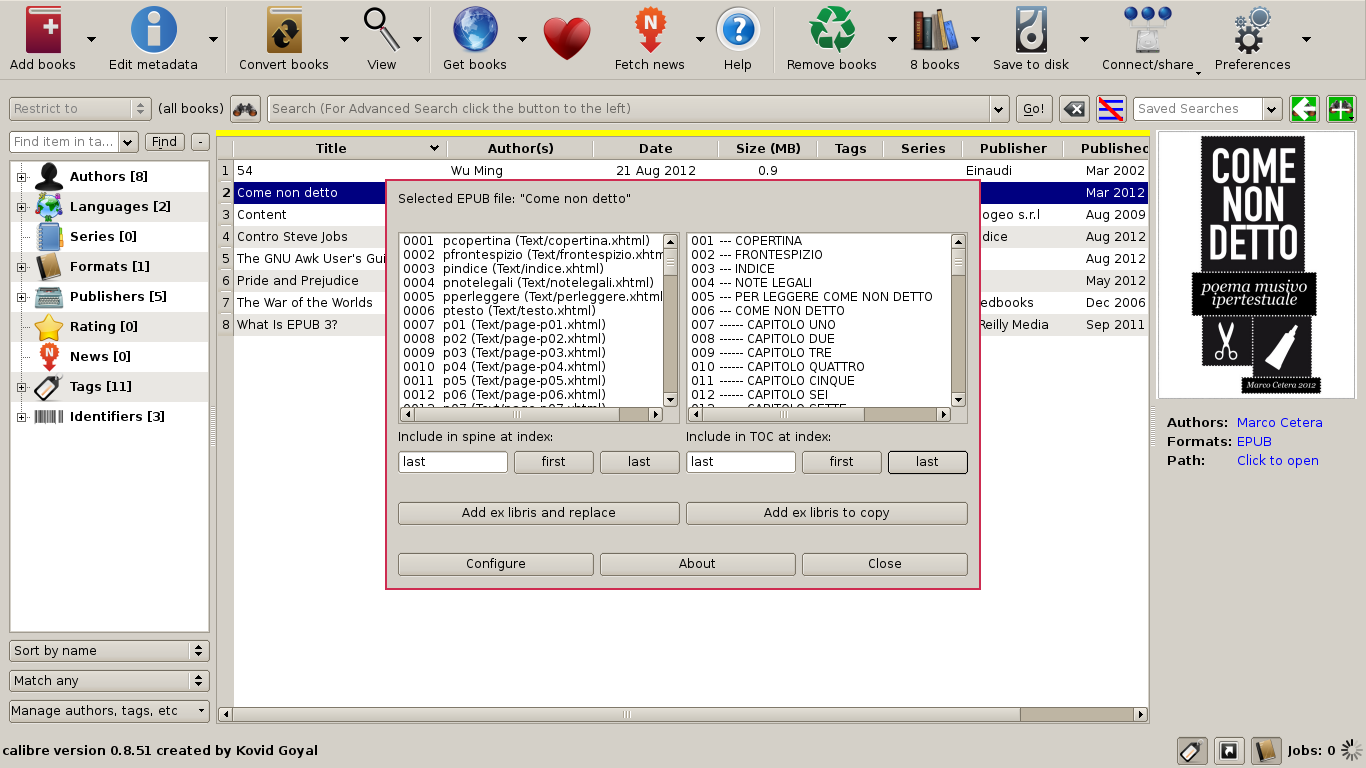Open Connect/share
Image resolution: width=1366 pixels, height=768 pixels.
(x=1147, y=30)
